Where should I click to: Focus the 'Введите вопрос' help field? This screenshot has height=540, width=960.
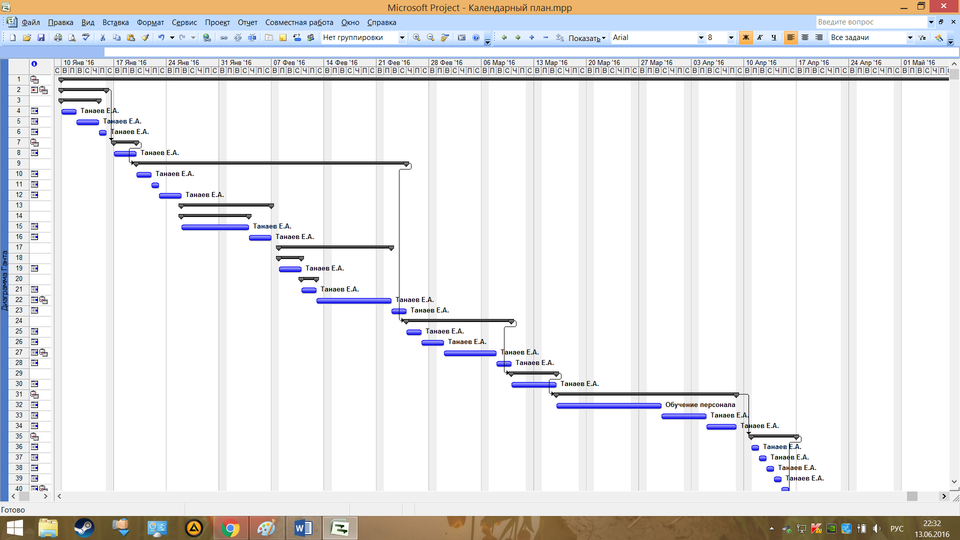[x=870, y=22]
